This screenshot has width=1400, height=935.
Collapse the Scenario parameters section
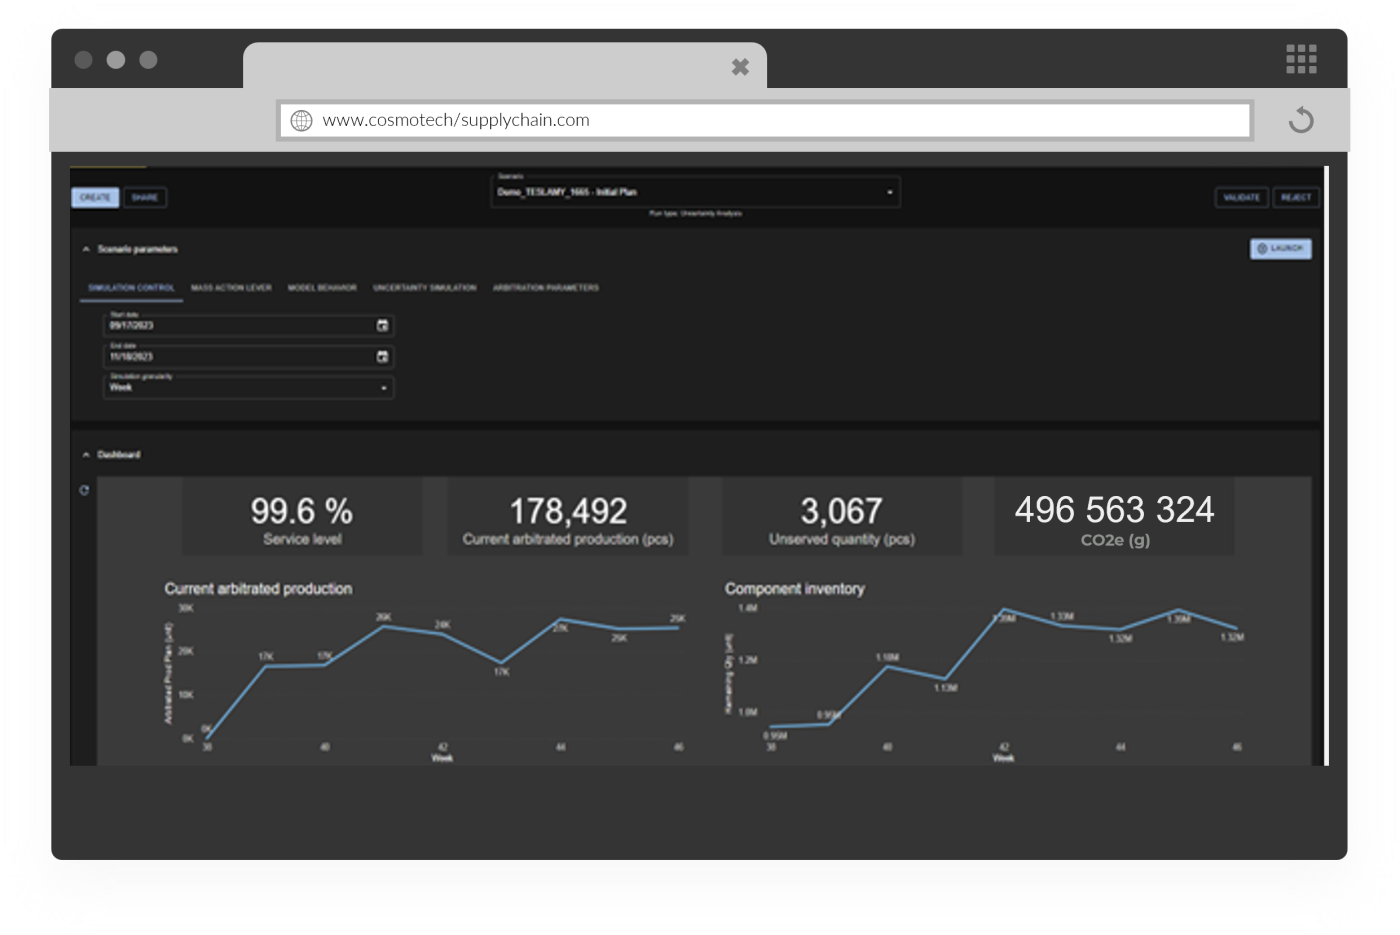pyautogui.click(x=86, y=249)
